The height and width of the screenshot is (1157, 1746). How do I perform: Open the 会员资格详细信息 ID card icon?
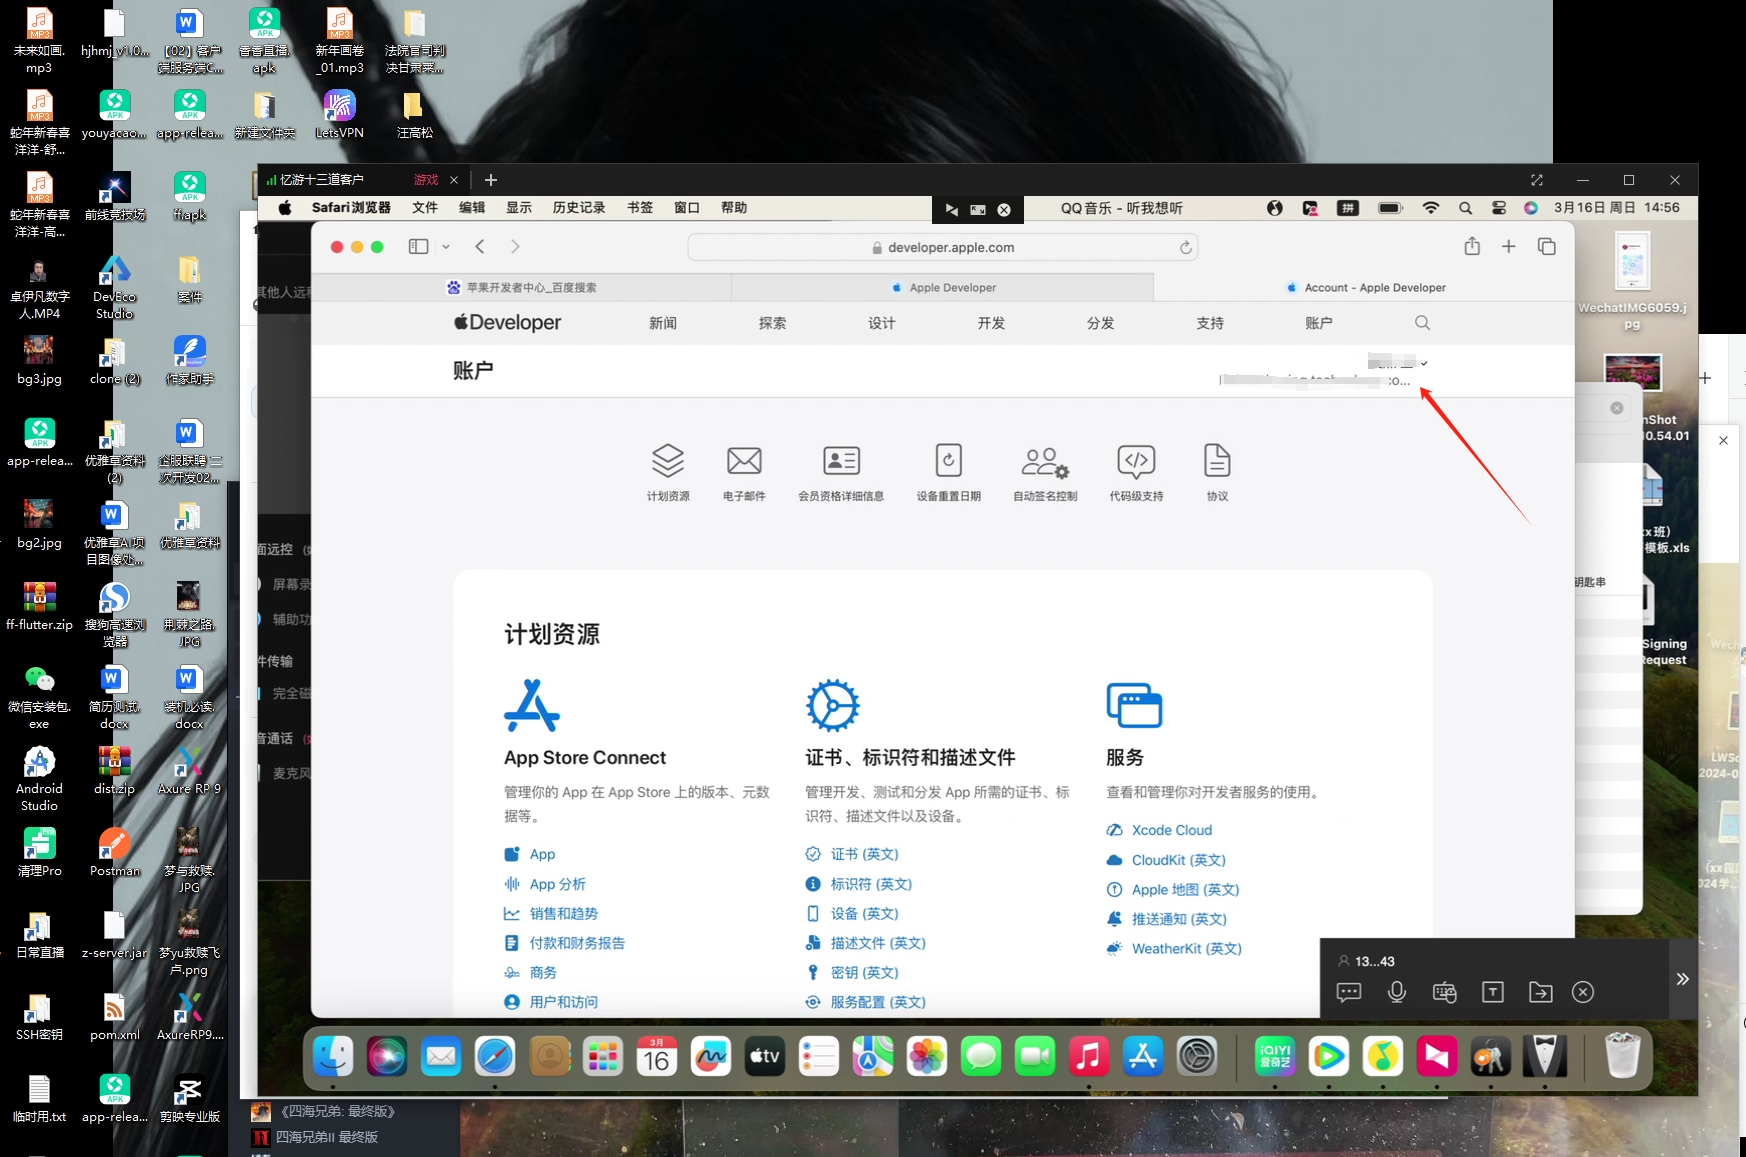tap(841, 461)
